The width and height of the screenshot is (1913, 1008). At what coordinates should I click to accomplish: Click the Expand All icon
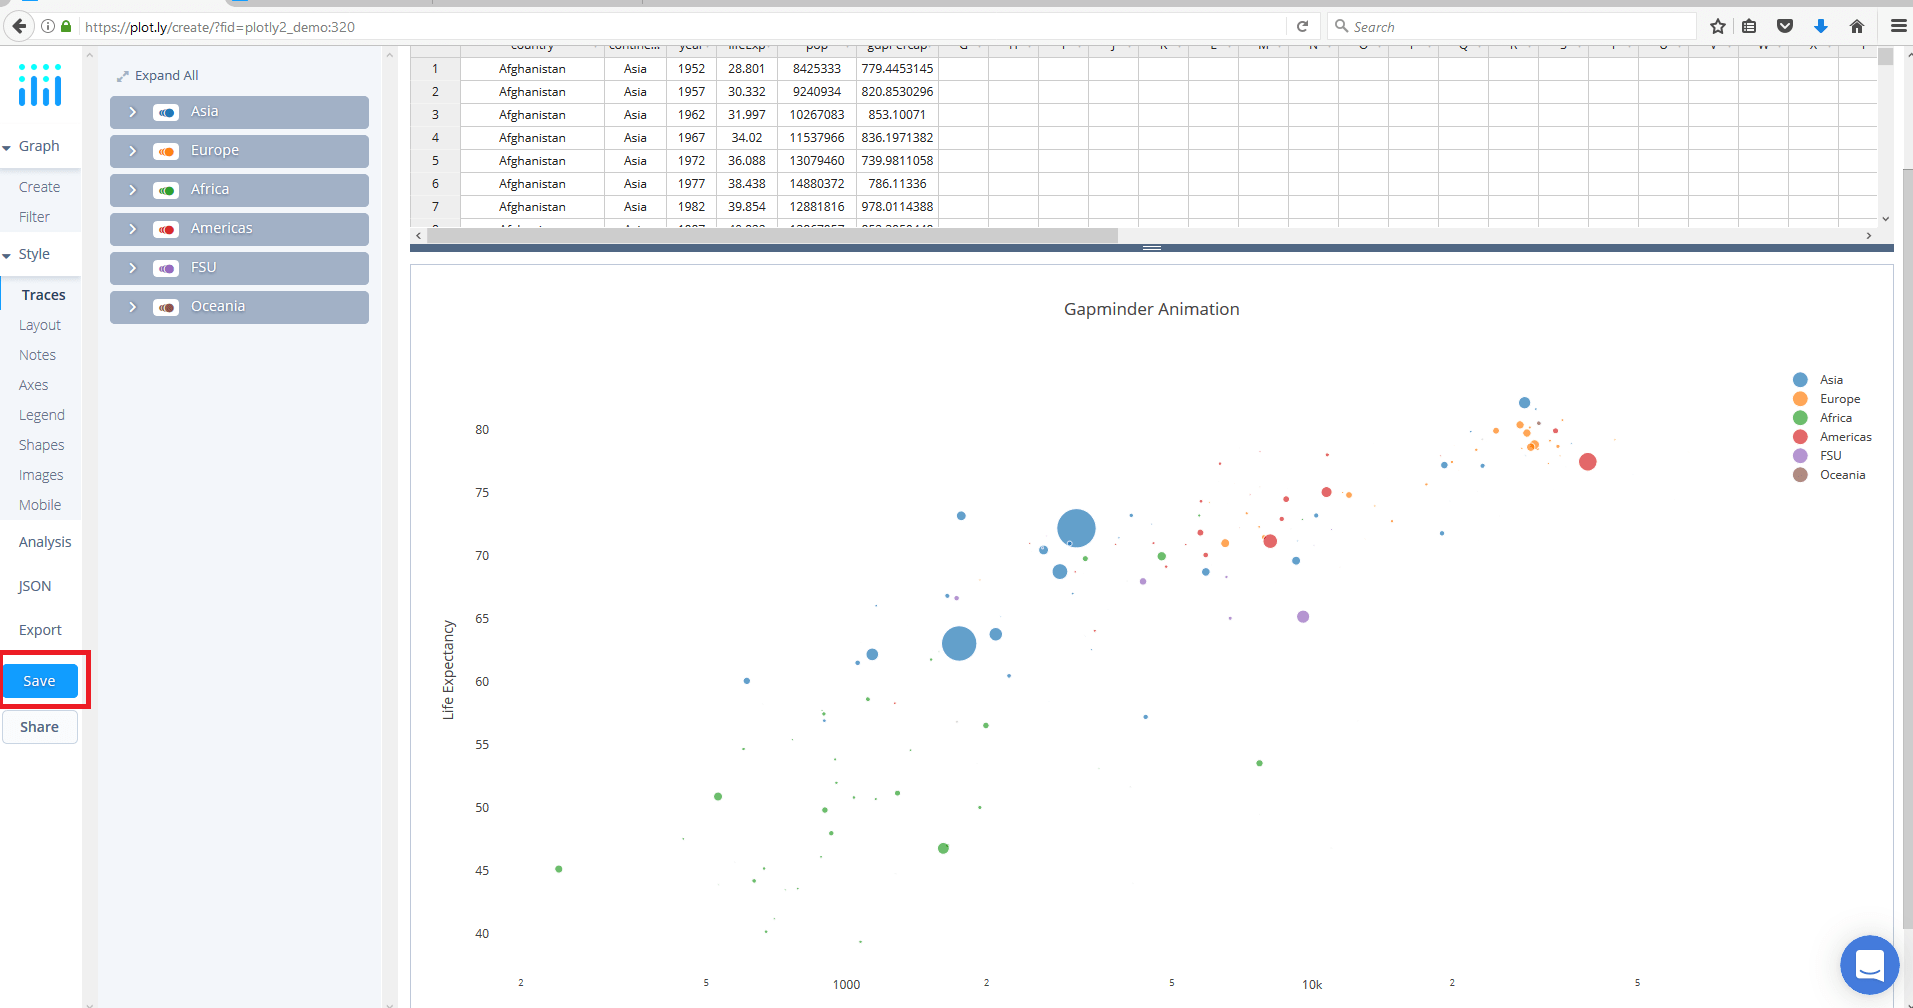[x=123, y=74]
